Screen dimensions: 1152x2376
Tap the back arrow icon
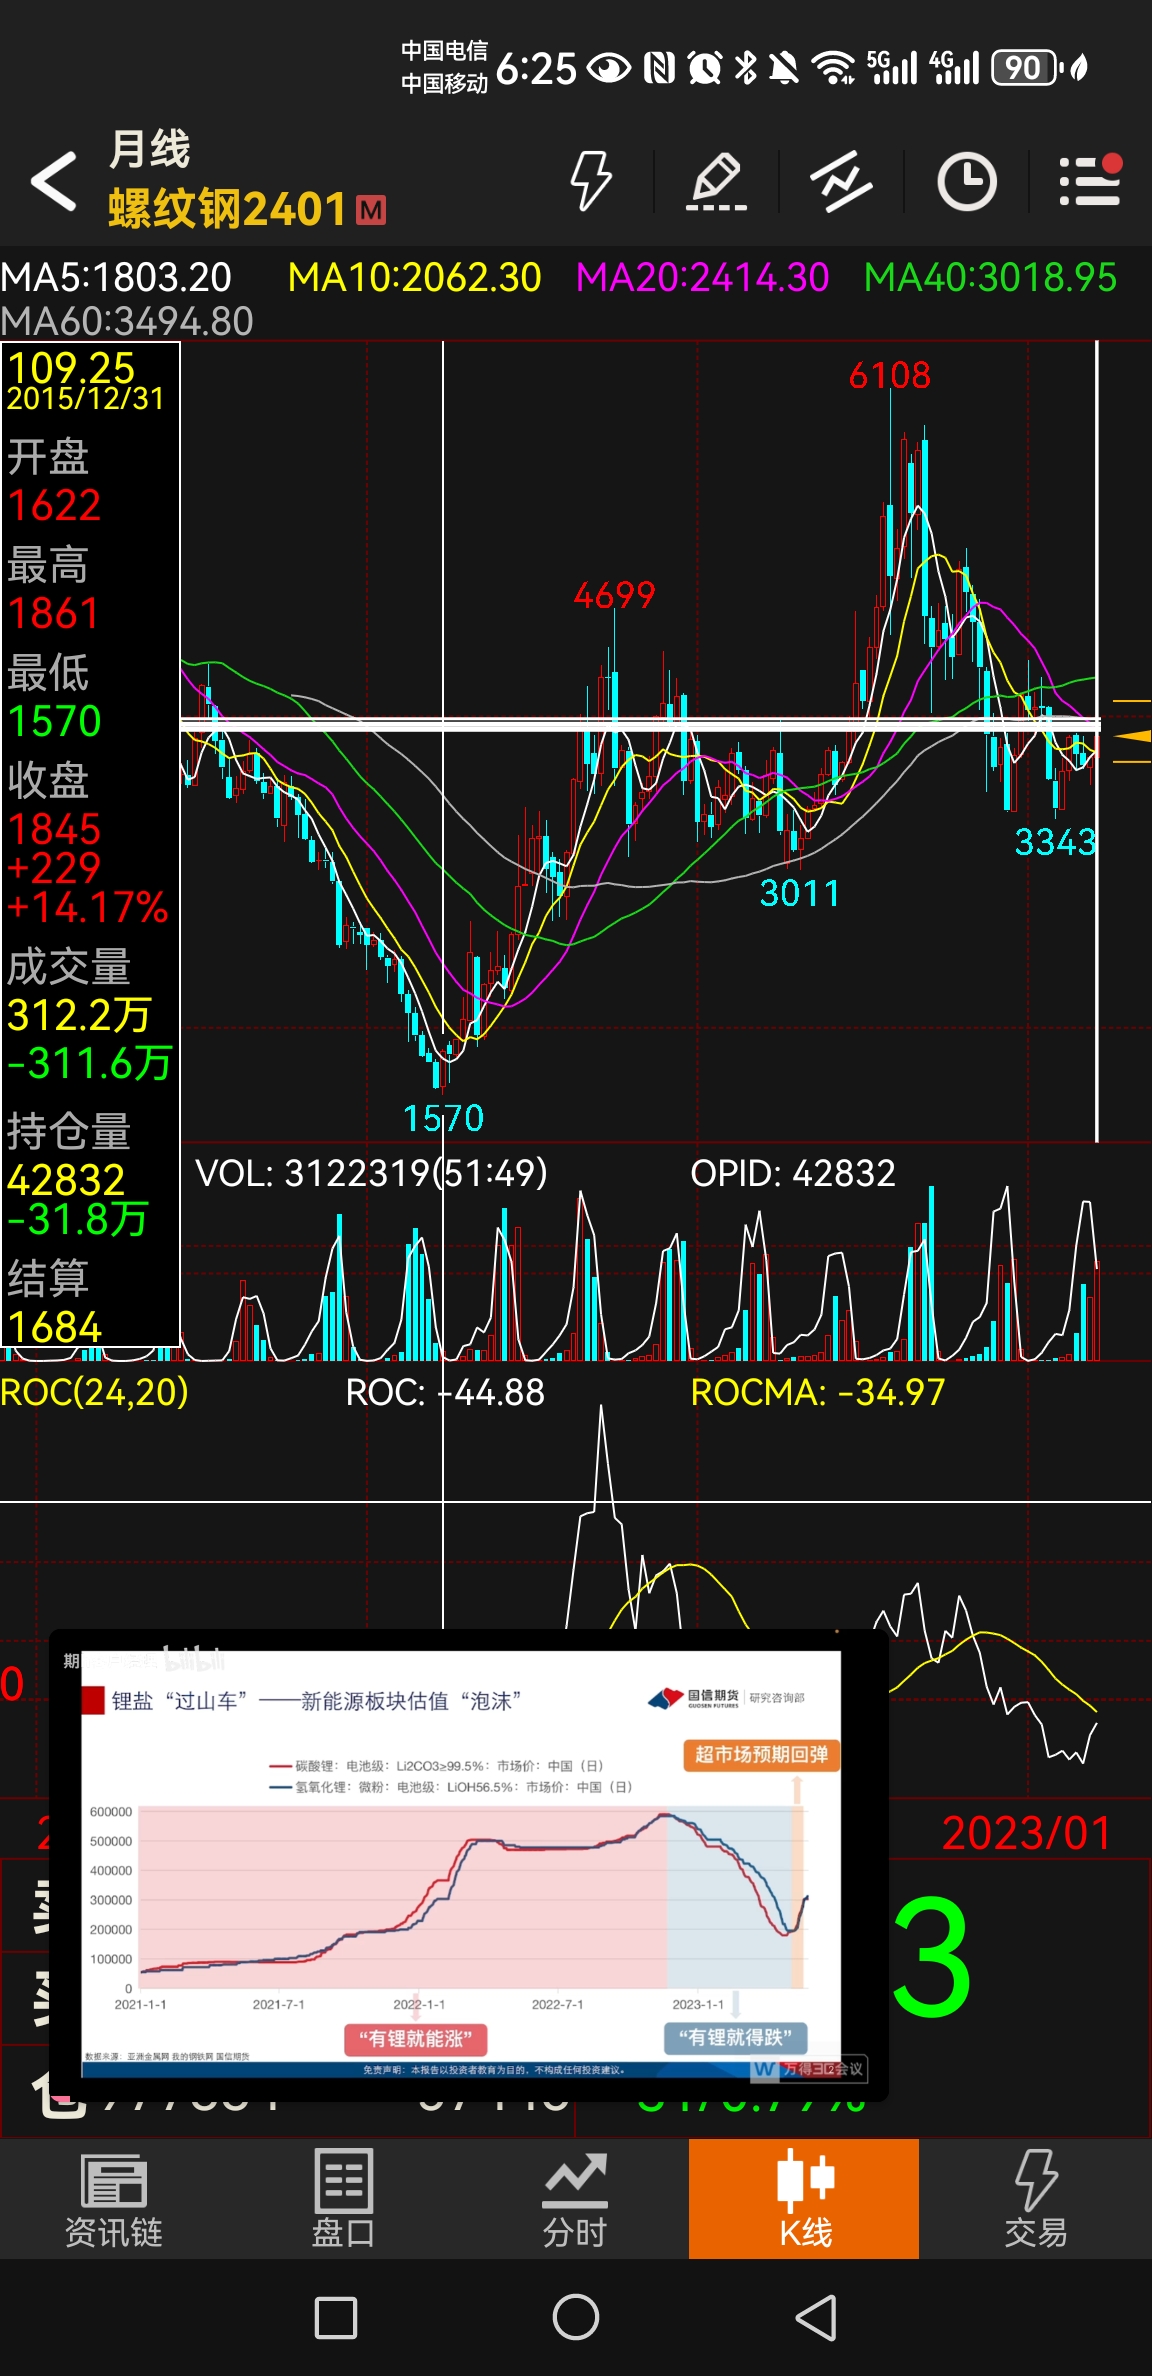click(x=54, y=181)
